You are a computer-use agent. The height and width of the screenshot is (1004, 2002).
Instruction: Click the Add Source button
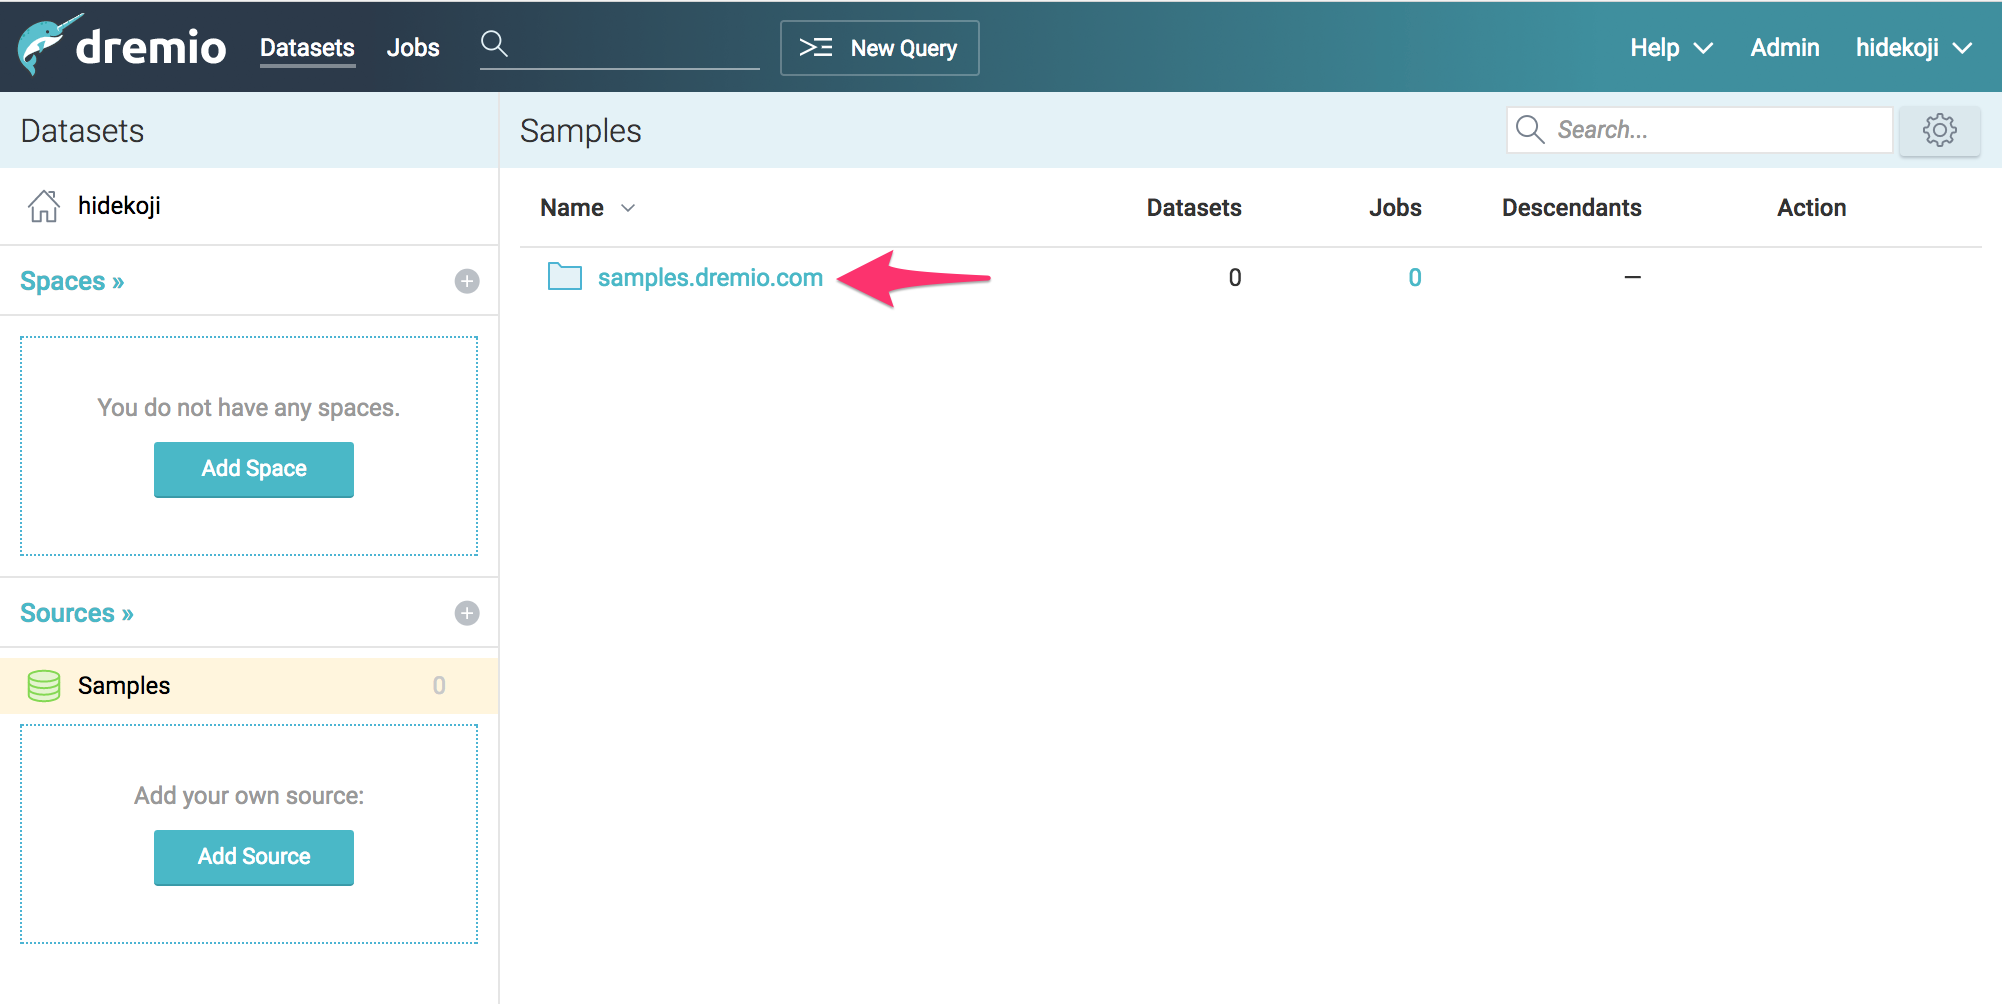(x=253, y=856)
